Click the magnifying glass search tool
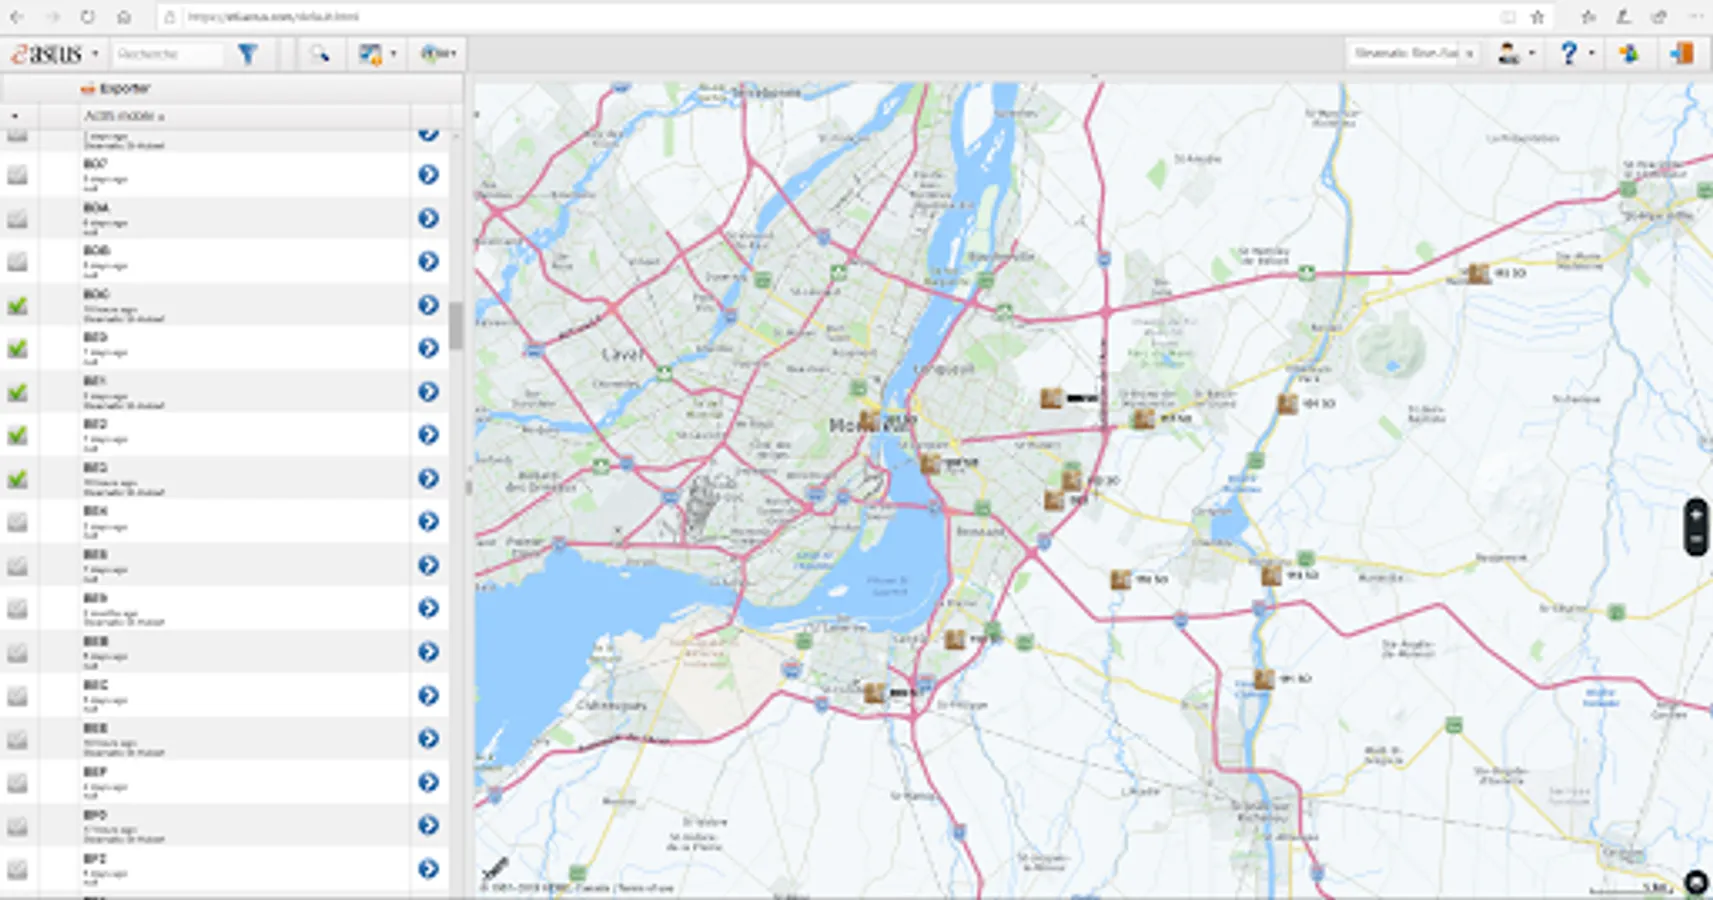Viewport: 1713px width, 900px height. point(319,54)
